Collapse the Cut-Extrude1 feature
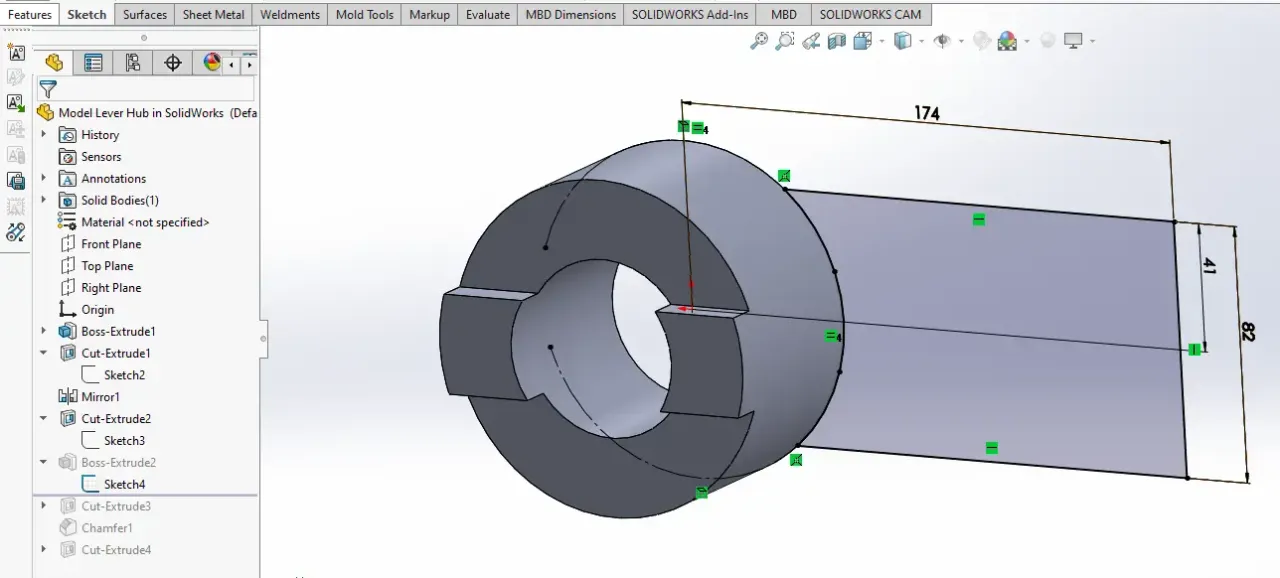The width and height of the screenshot is (1280, 578). [x=44, y=353]
